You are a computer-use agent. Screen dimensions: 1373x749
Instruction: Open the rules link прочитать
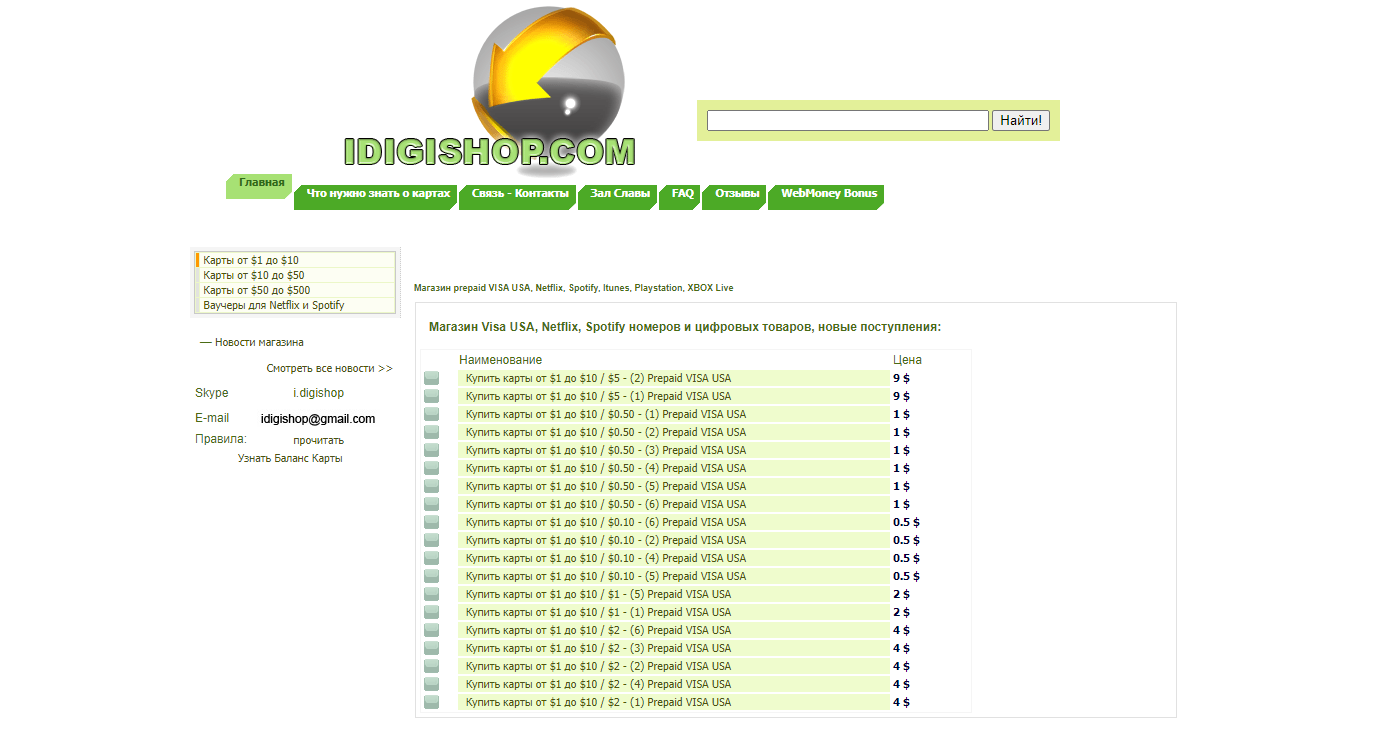(318, 440)
